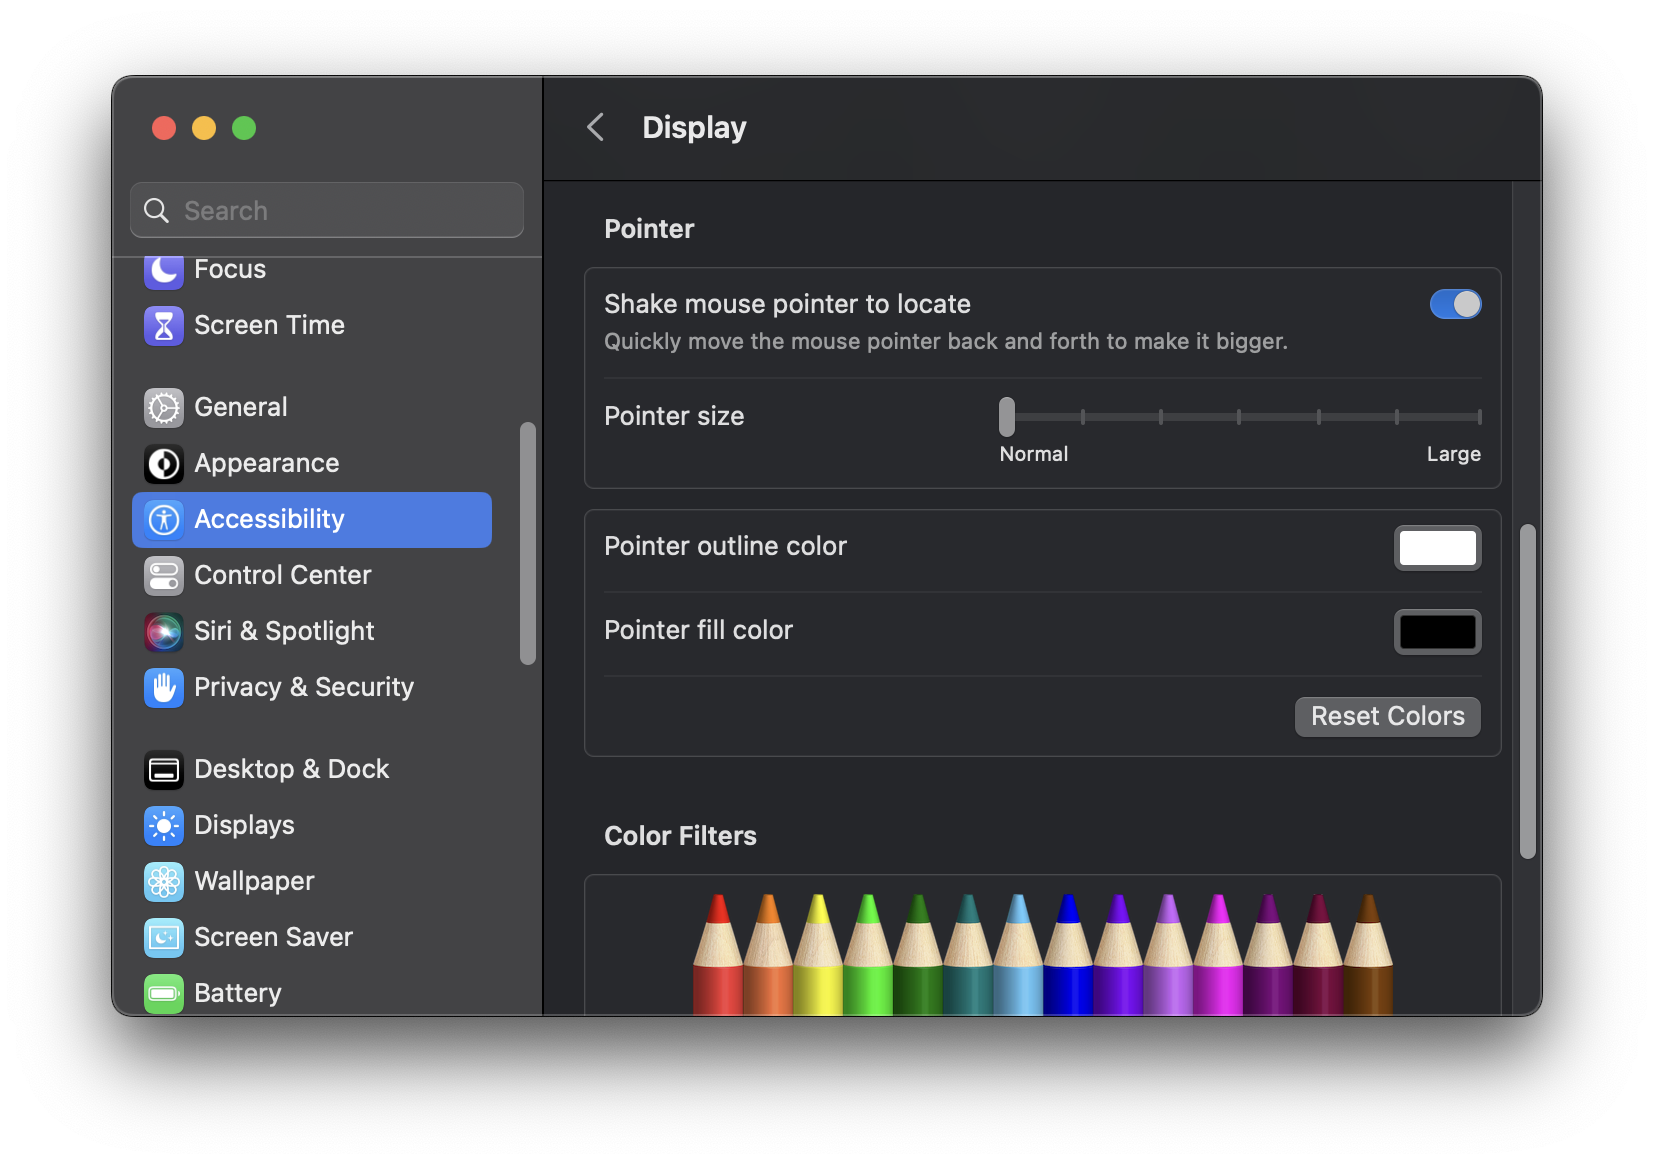The width and height of the screenshot is (1654, 1164).
Task: Open Screen Time hourglass icon
Action: point(164,325)
